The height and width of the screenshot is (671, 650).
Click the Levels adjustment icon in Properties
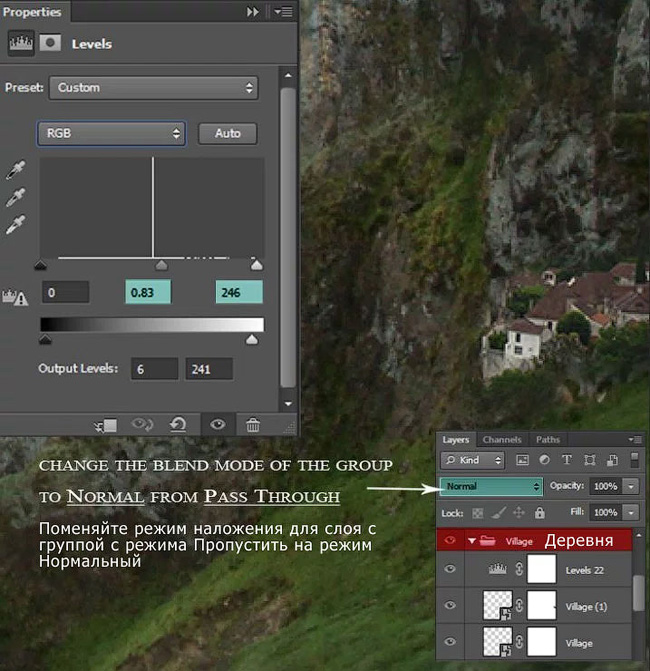point(21,43)
